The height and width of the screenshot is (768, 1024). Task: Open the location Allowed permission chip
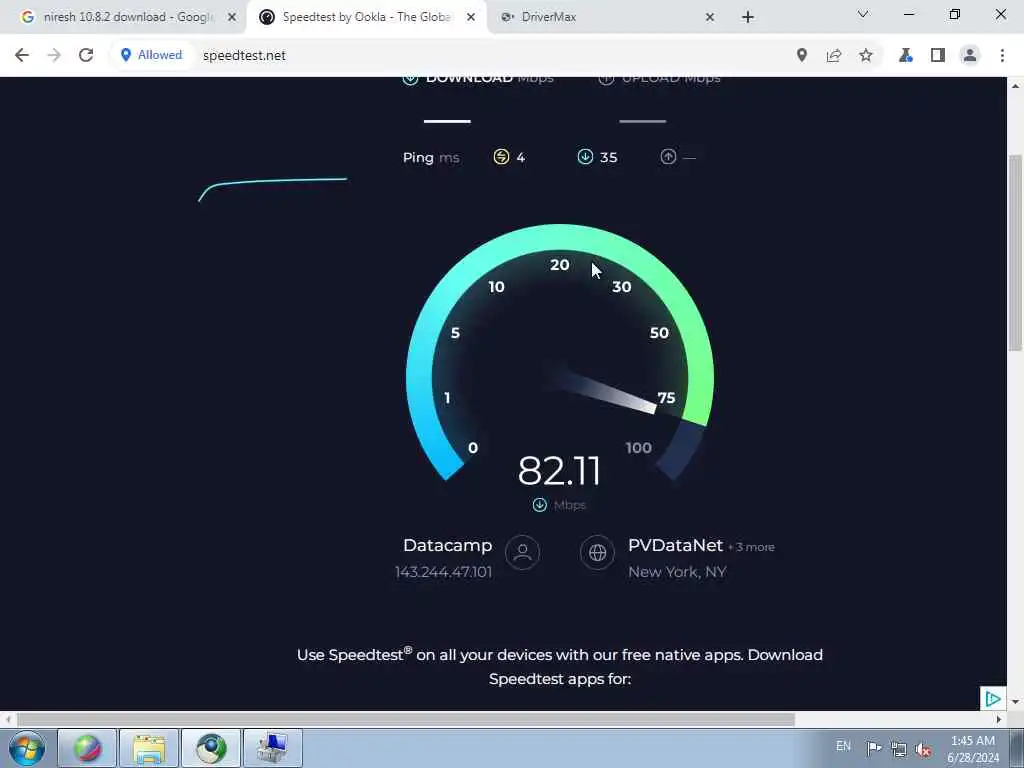151,55
